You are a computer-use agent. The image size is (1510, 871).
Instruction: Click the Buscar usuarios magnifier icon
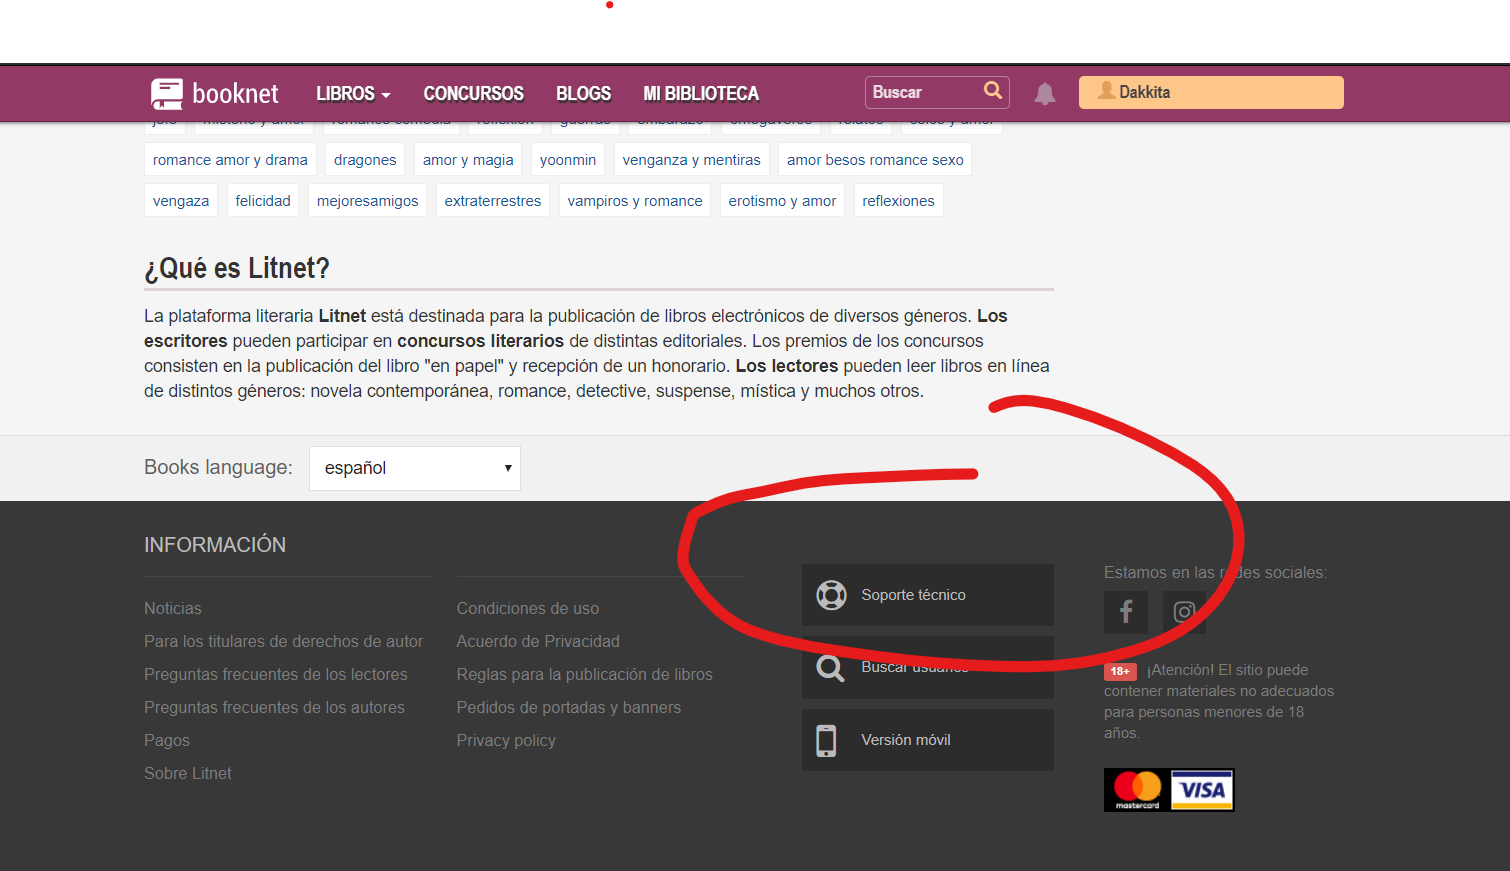(x=830, y=667)
